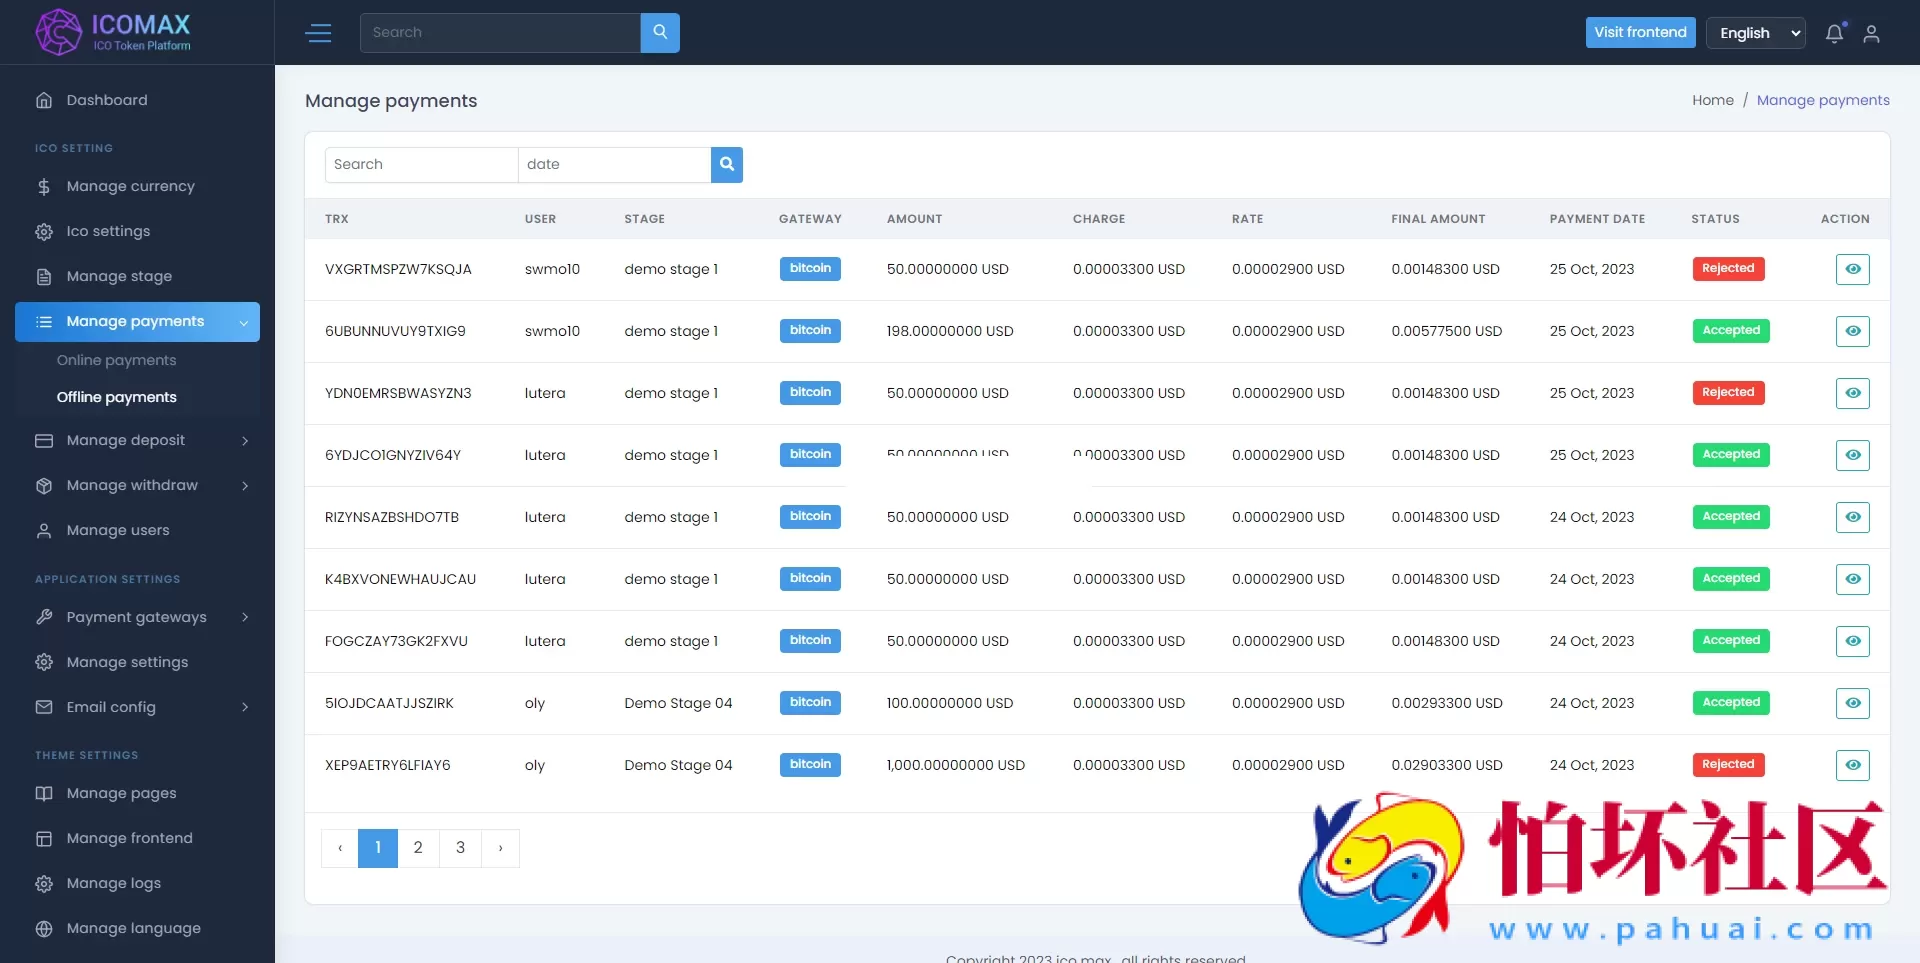Click the hamburger menu toggle icon
The height and width of the screenshot is (963, 1920).
318,33
